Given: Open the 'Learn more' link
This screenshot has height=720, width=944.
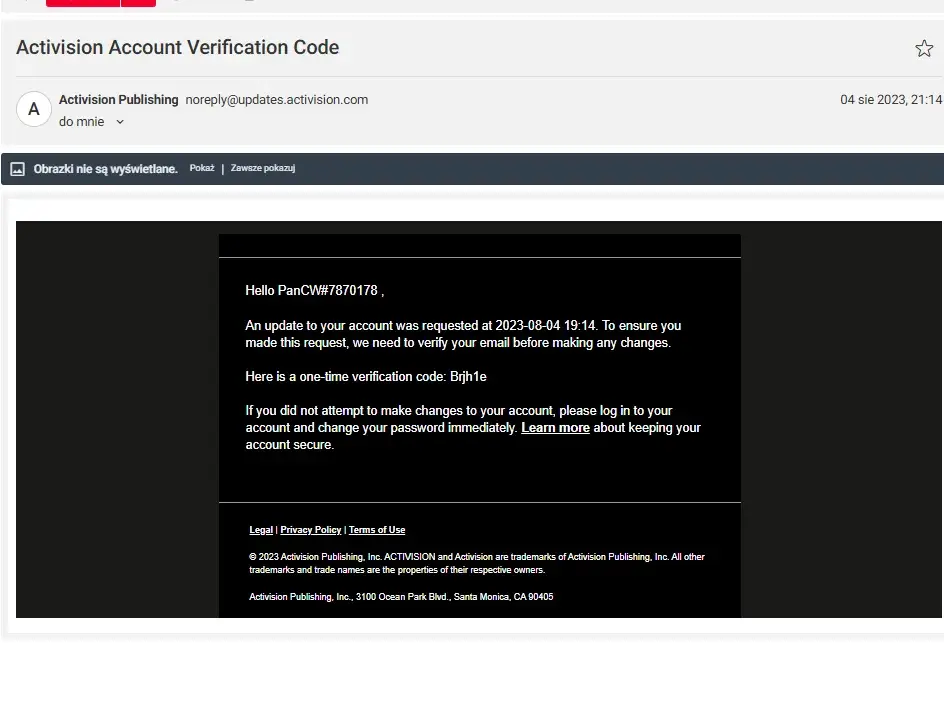Looking at the screenshot, I should [555, 428].
